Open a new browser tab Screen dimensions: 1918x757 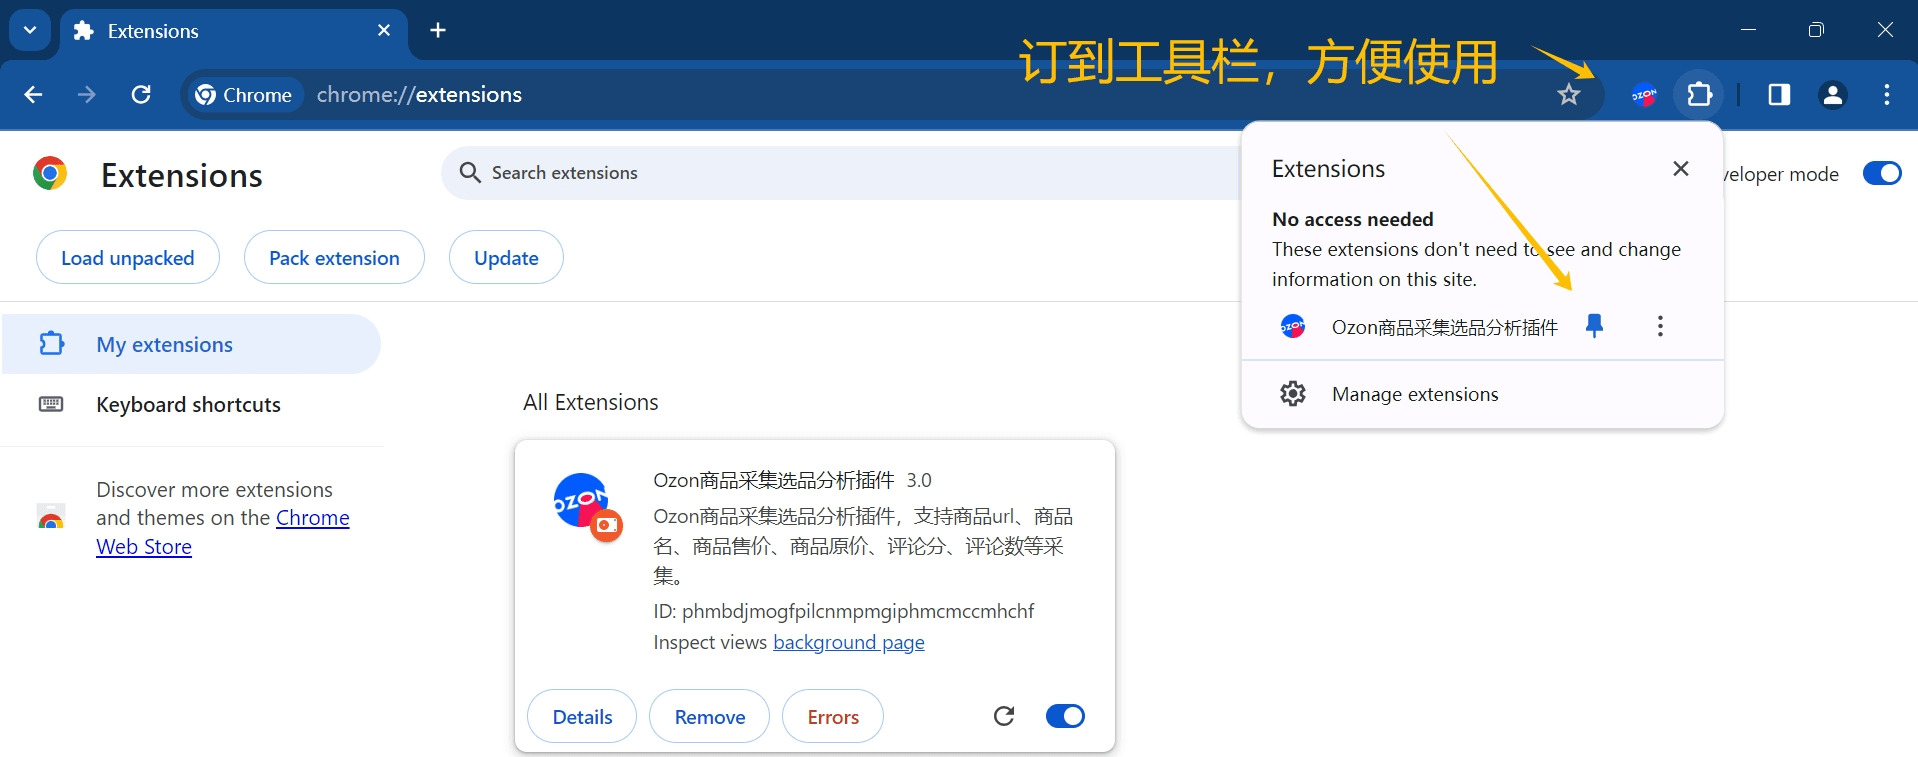point(438,30)
